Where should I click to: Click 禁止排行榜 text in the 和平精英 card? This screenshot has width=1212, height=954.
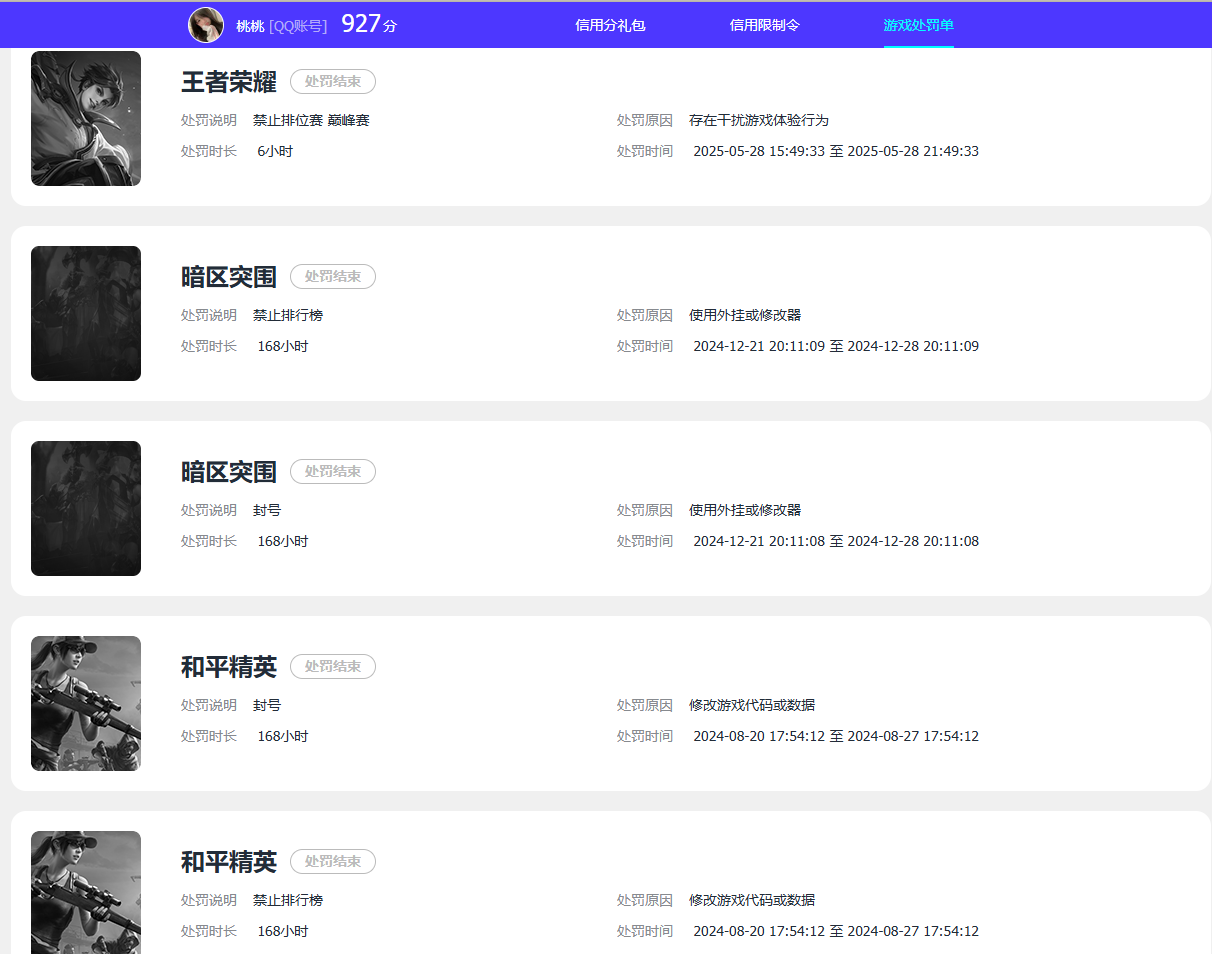pos(288,901)
